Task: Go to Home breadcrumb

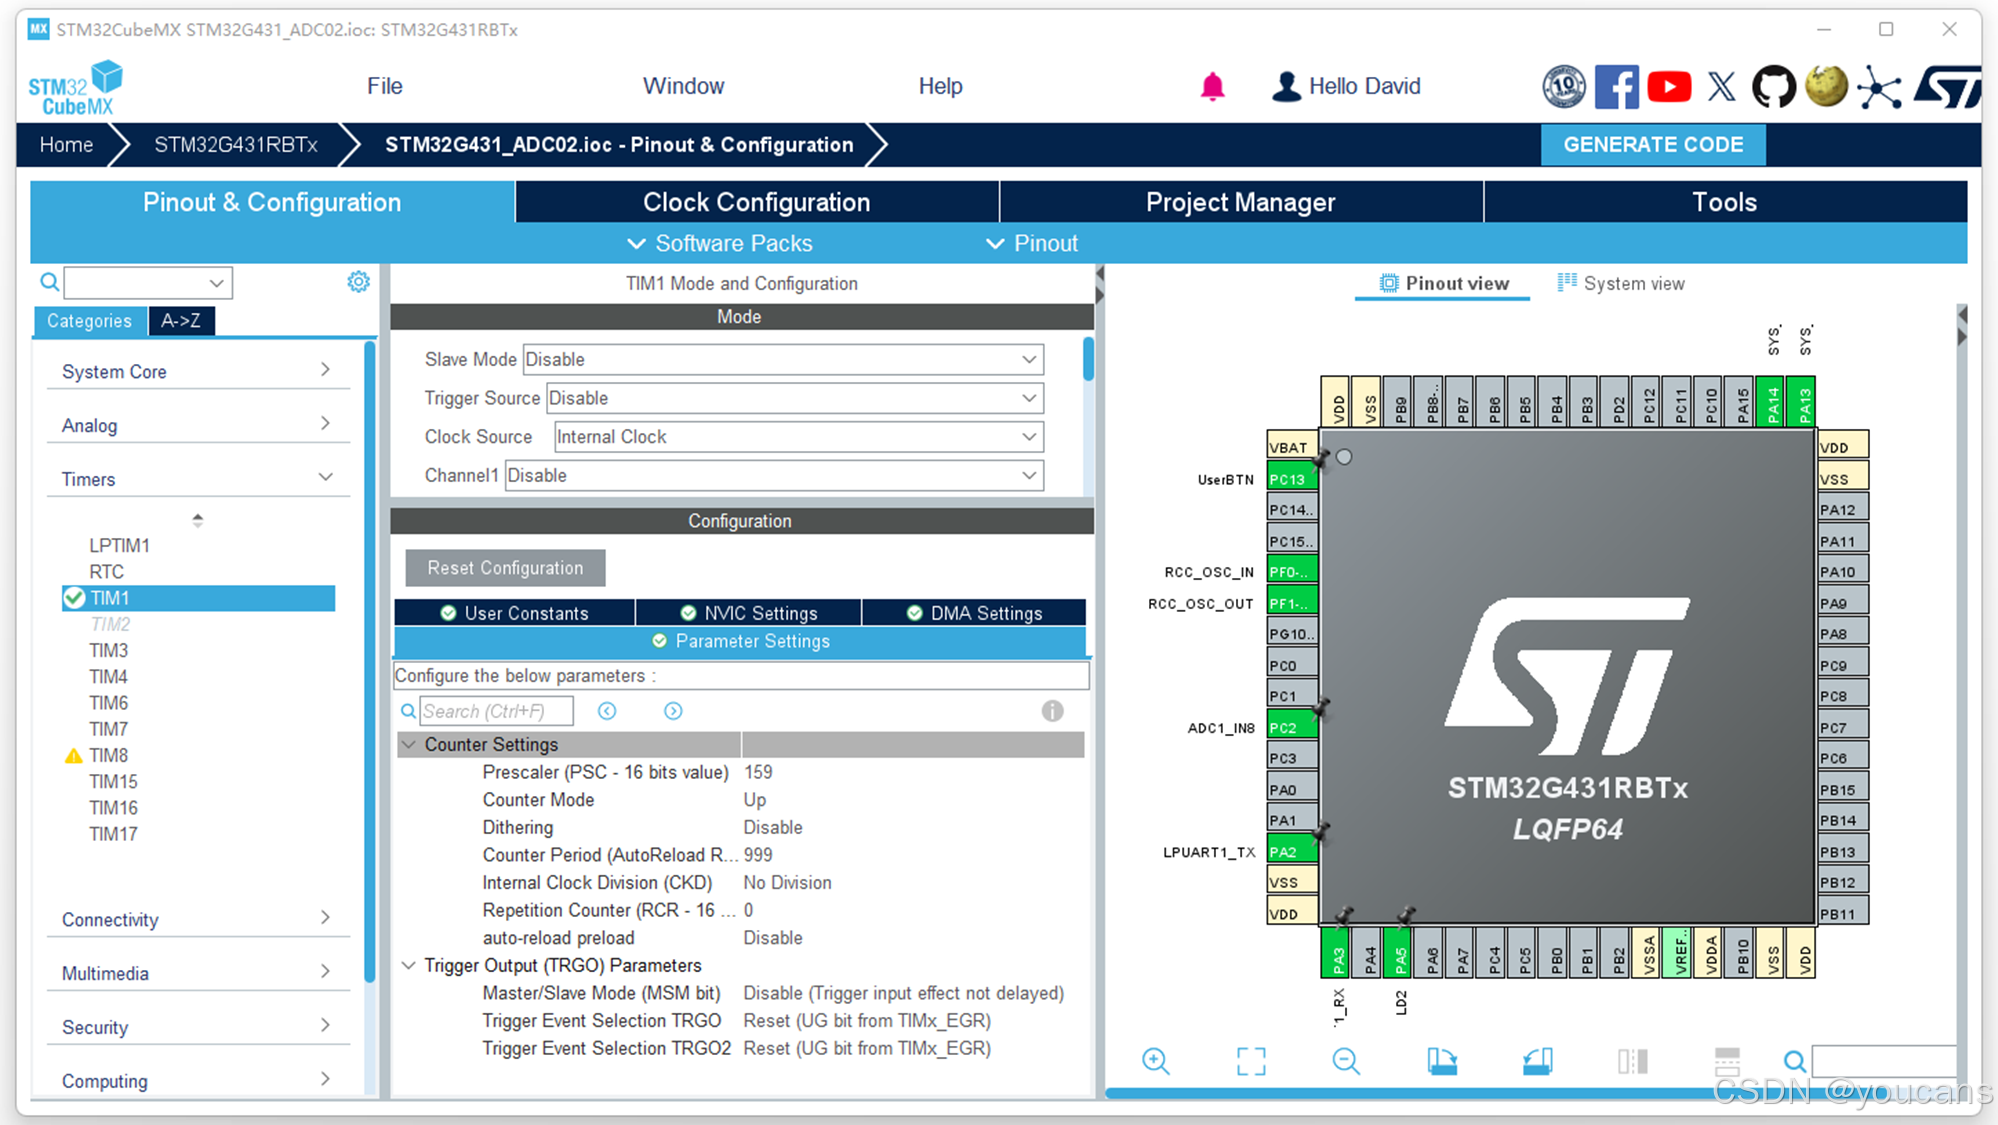Action: pos(66,145)
